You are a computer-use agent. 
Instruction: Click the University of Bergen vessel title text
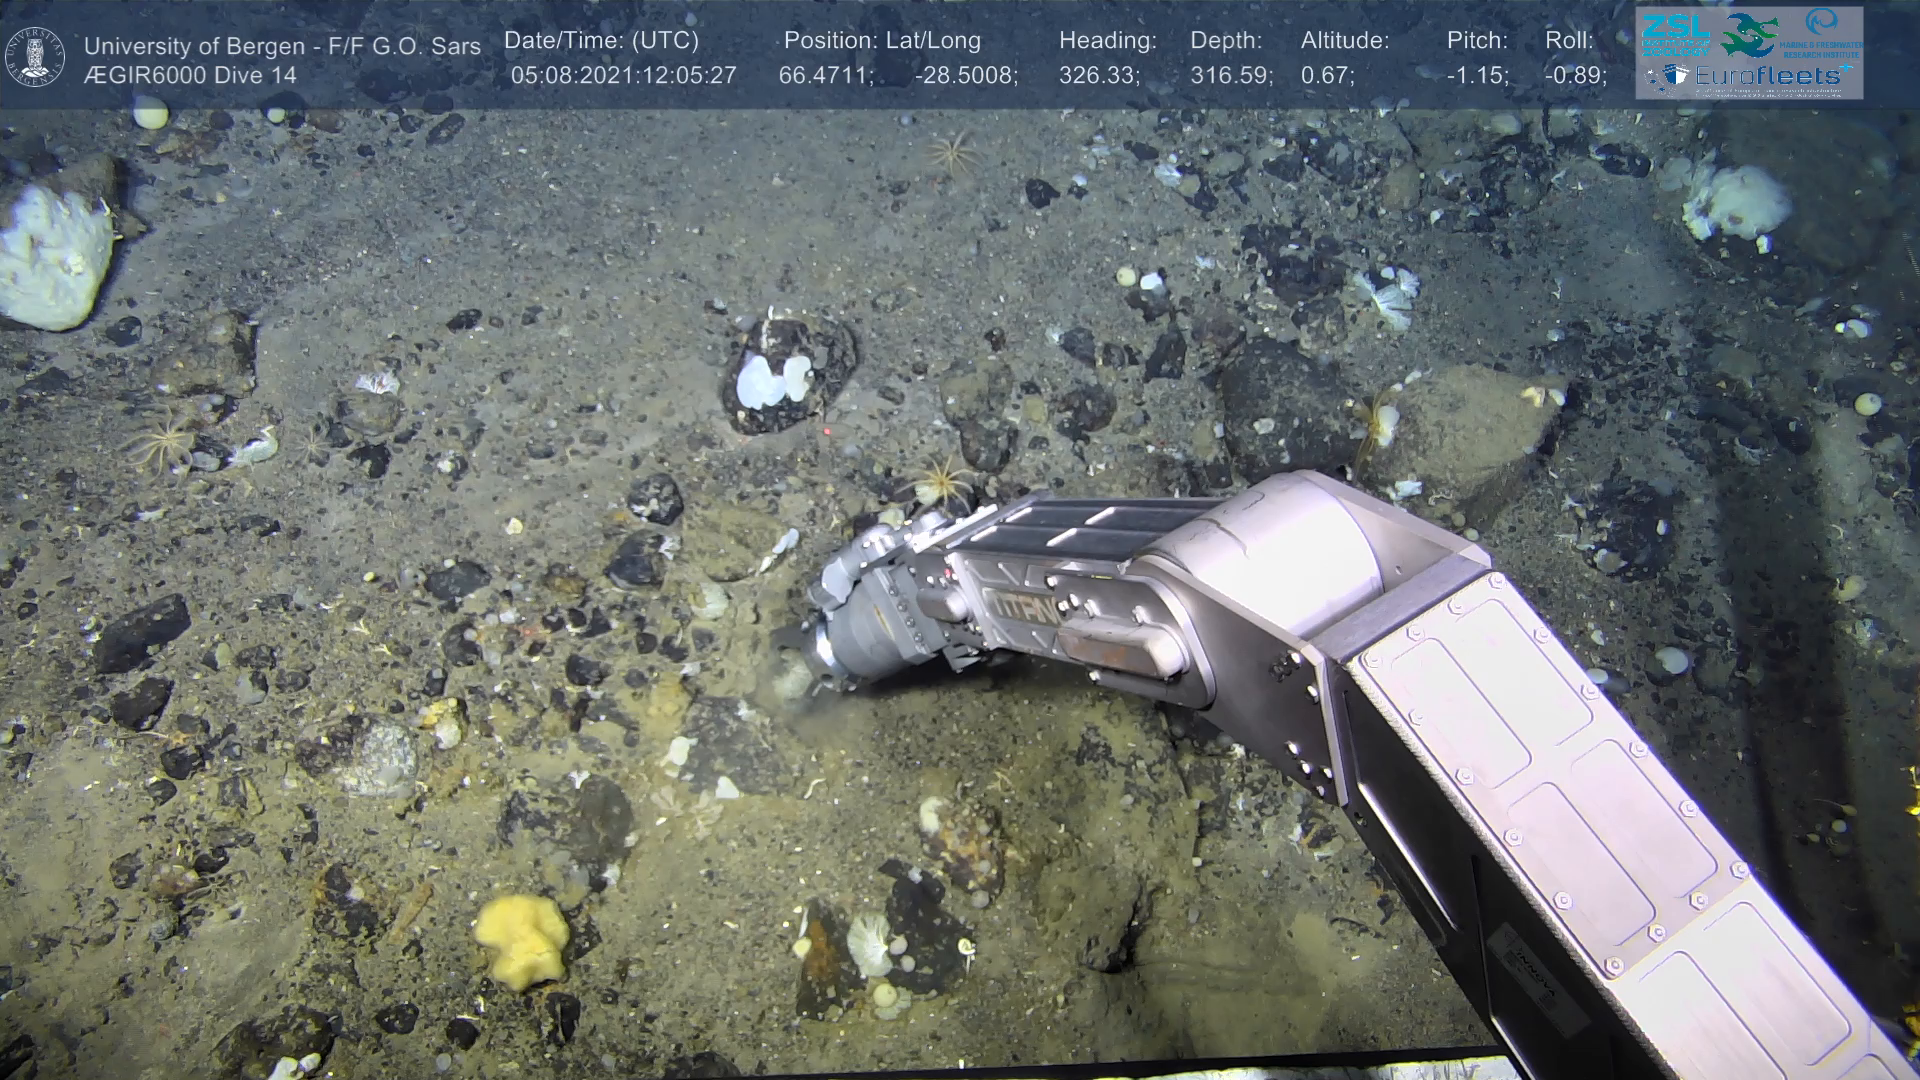[282, 46]
